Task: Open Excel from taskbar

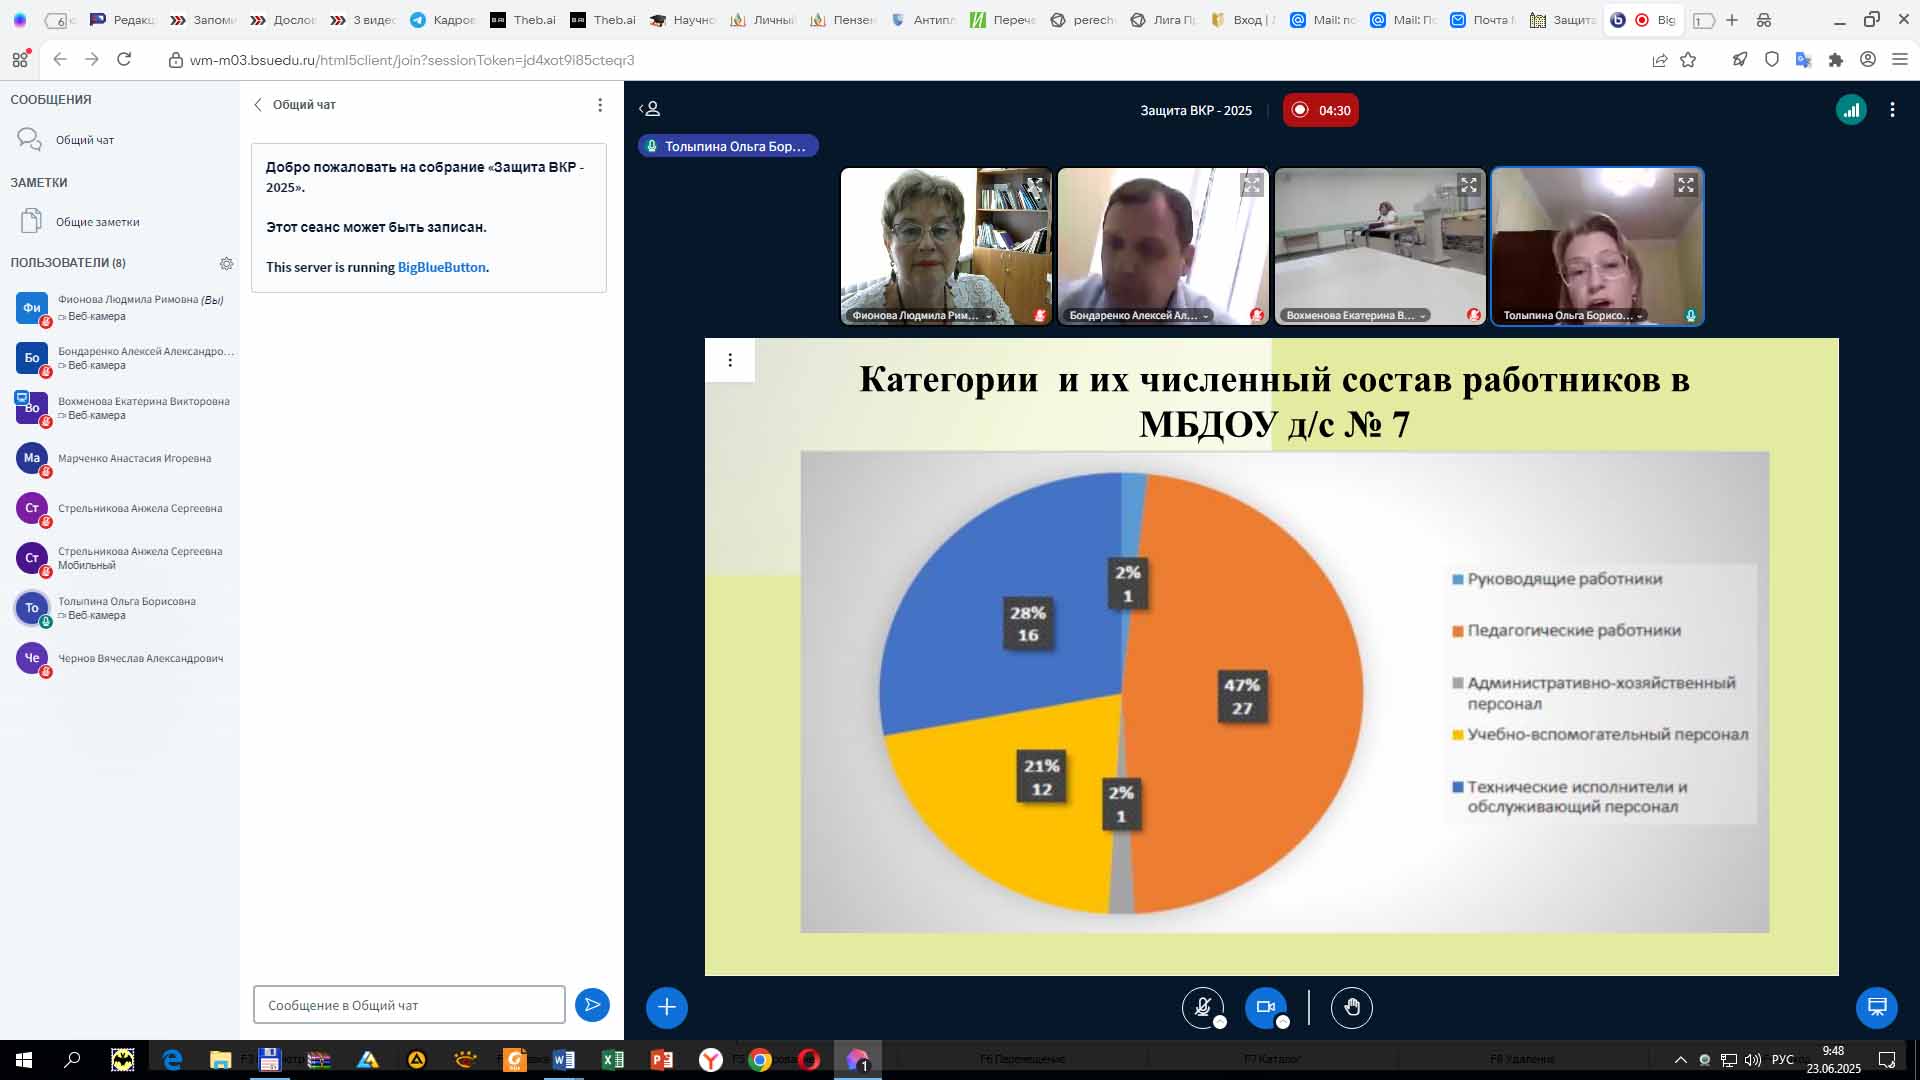Action: 612,1060
